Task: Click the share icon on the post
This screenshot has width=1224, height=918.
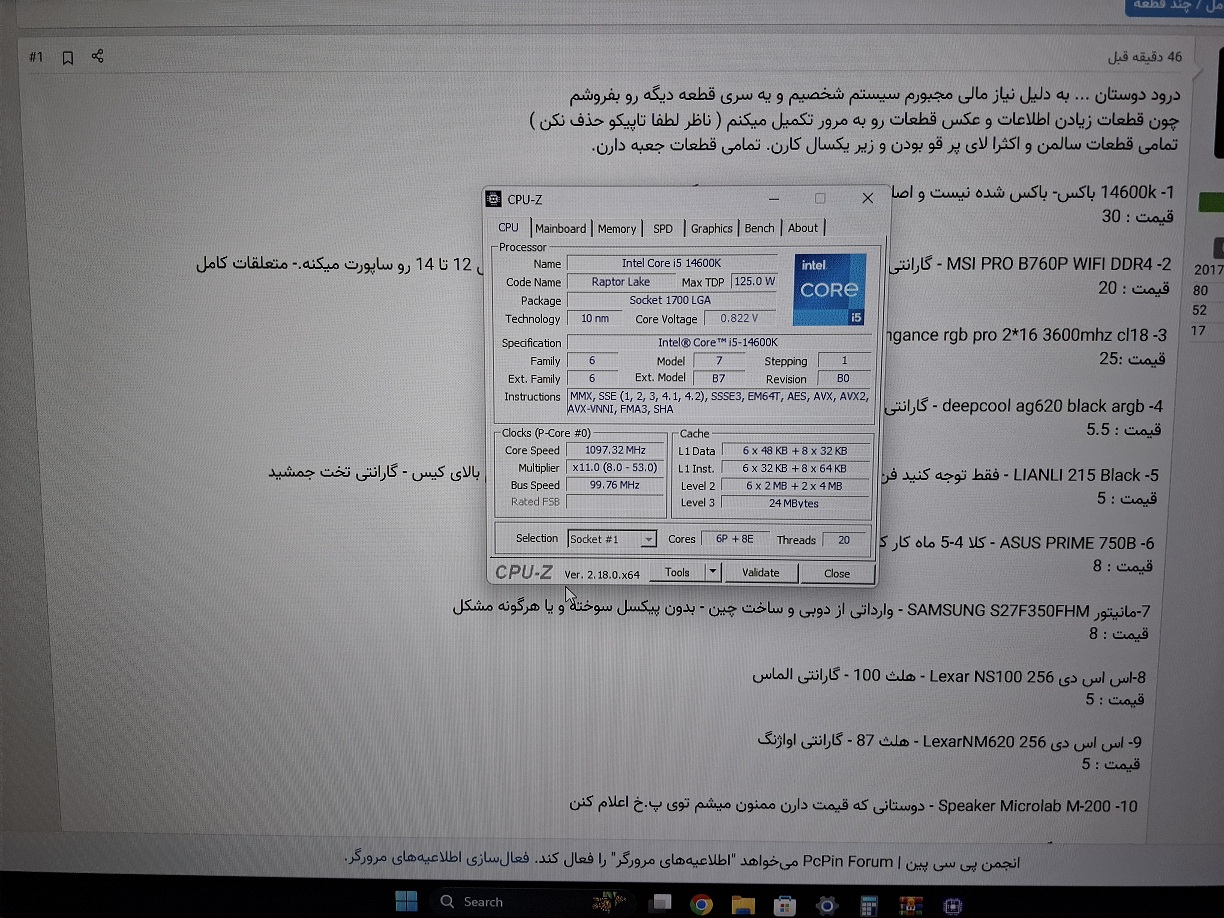Action: [x=97, y=56]
